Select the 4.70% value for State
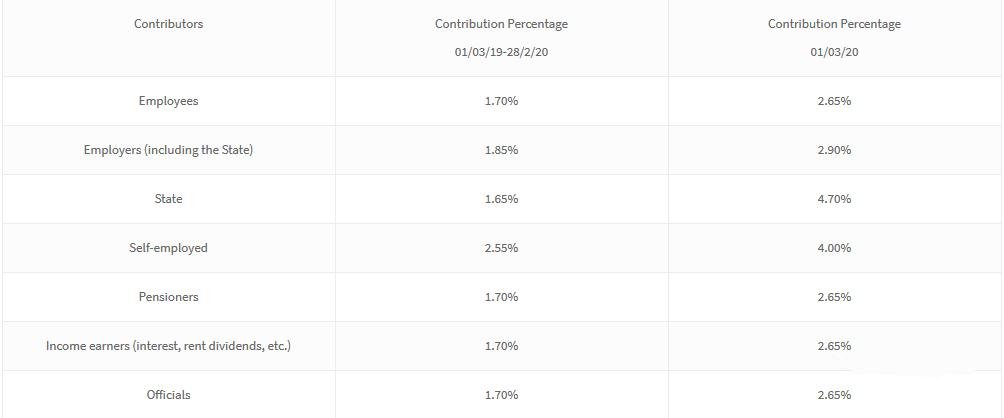This screenshot has height=418, width=1004. click(x=834, y=199)
